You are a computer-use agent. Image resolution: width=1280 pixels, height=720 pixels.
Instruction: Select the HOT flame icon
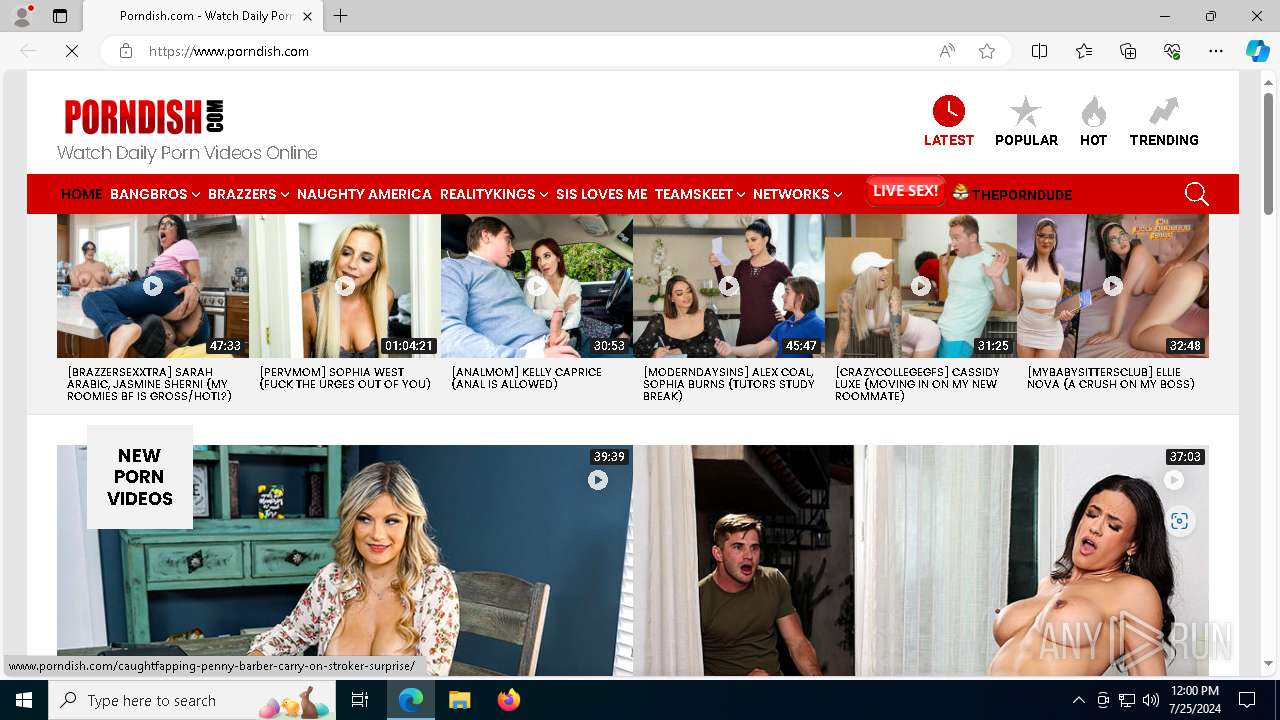tap(1093, 111)
